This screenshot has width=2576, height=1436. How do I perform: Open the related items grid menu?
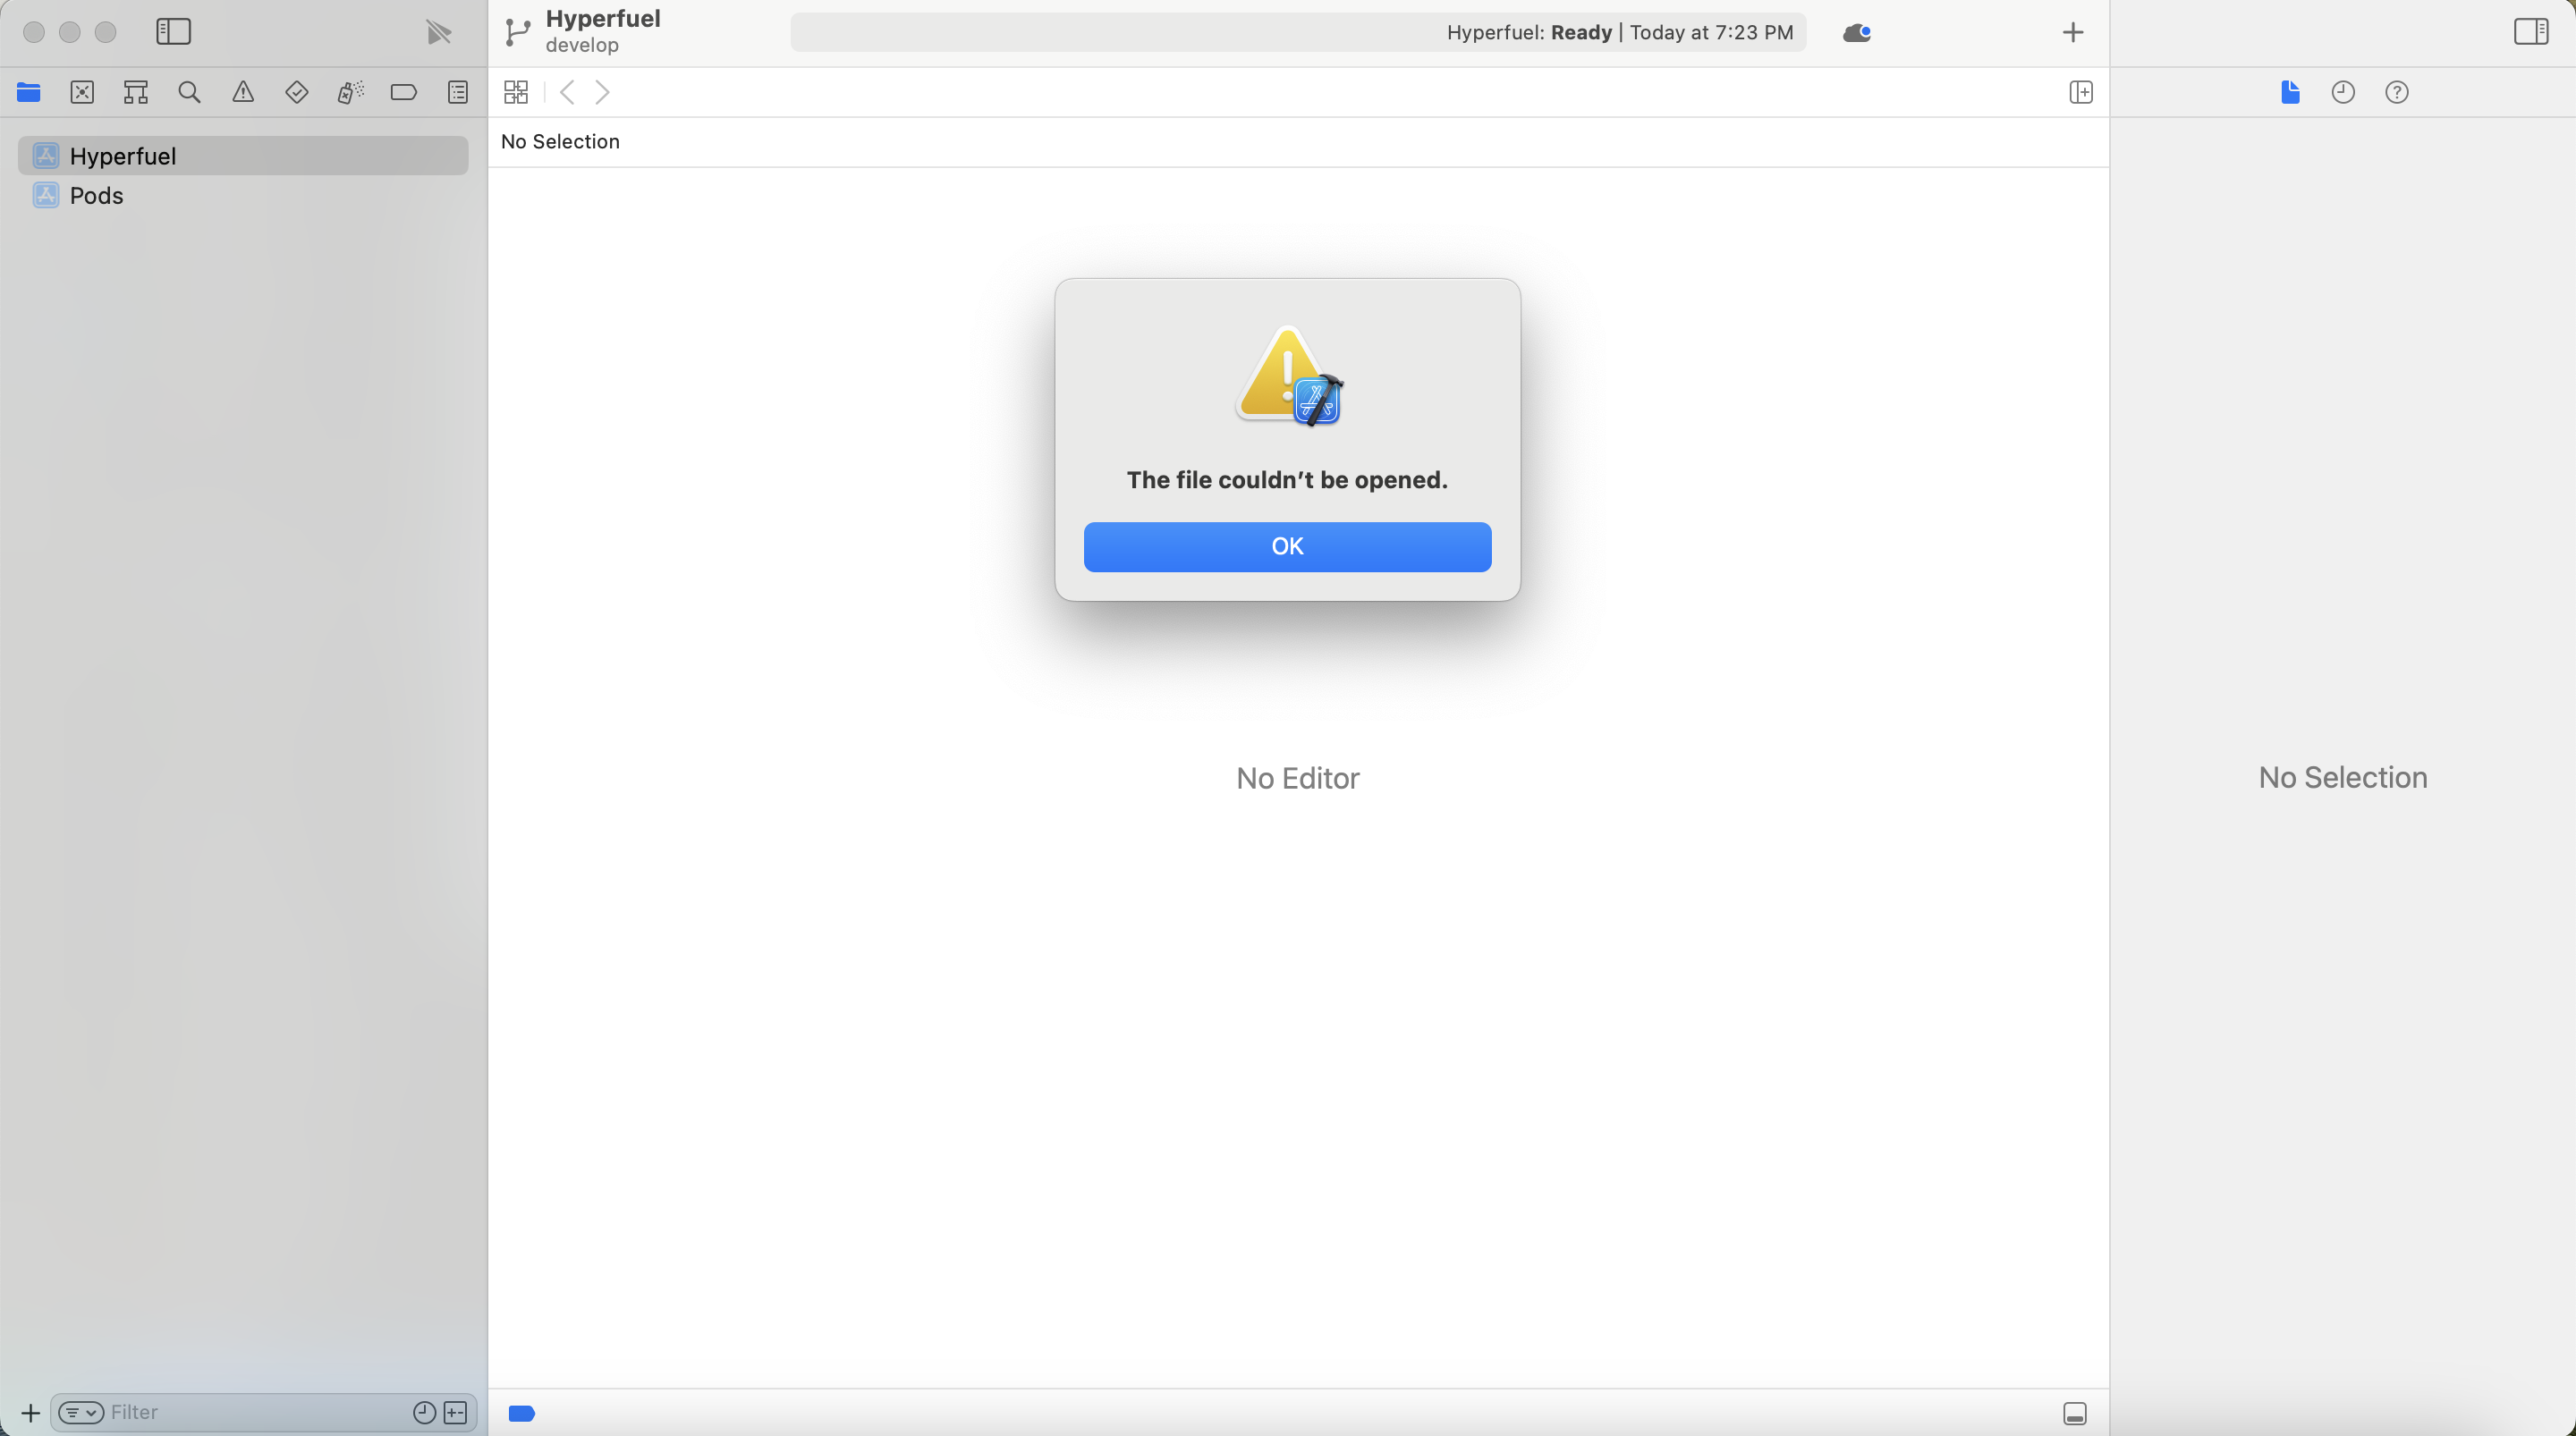tap(516, 93)
